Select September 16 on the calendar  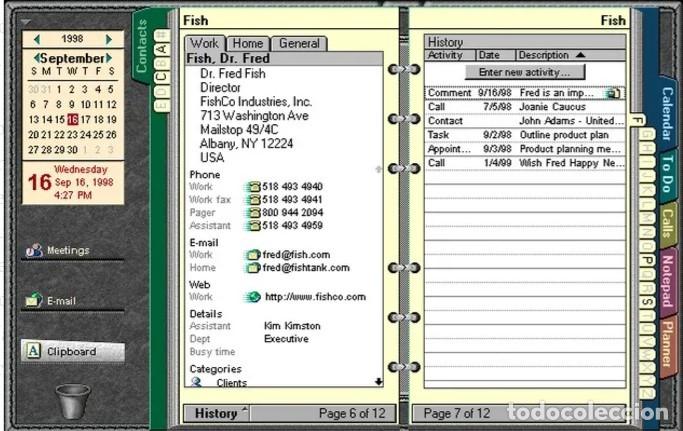73,119
